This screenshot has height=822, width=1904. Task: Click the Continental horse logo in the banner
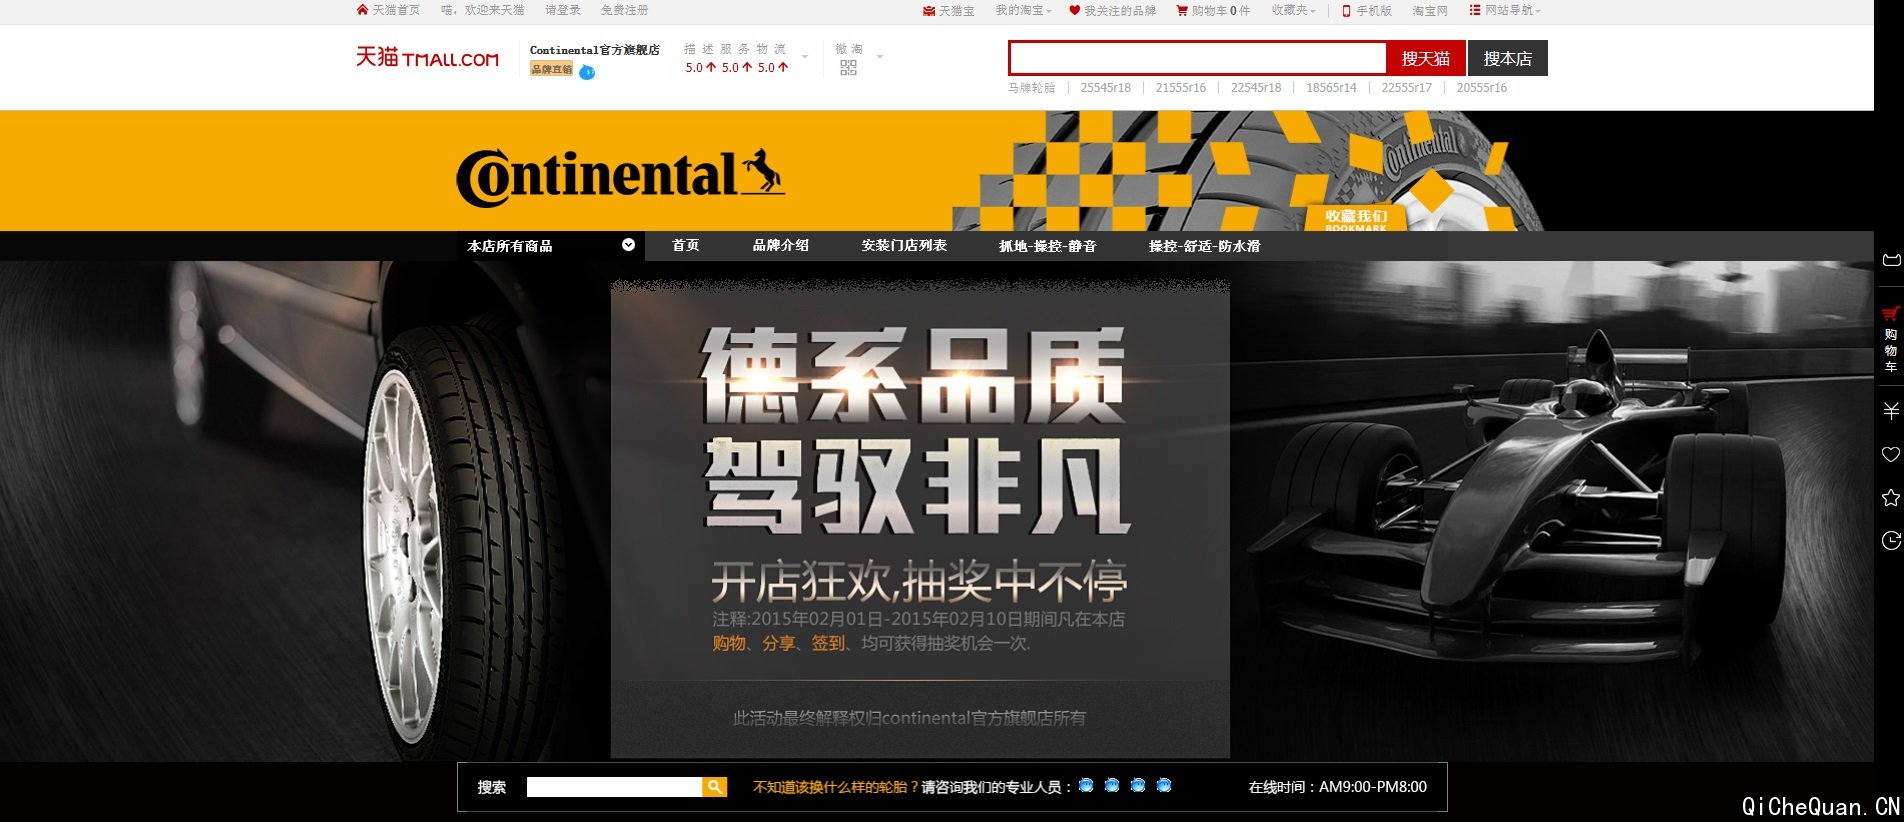coord(620,176)
